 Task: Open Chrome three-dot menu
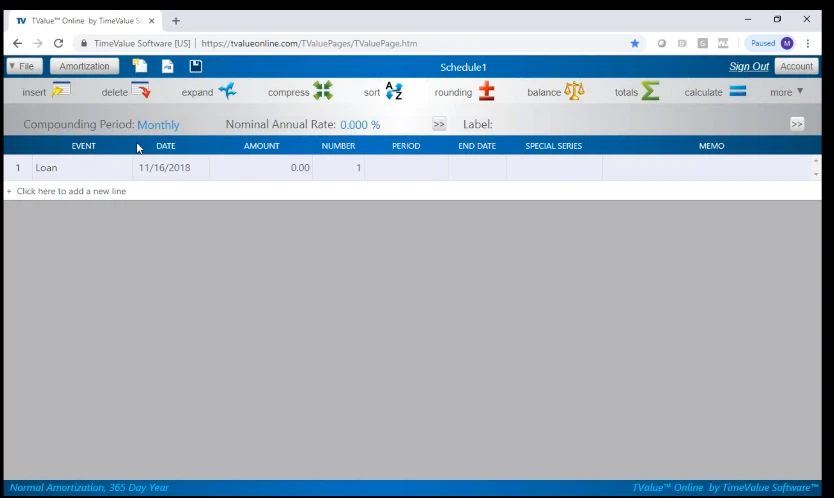pyautogui.click(x=808, y=43)
